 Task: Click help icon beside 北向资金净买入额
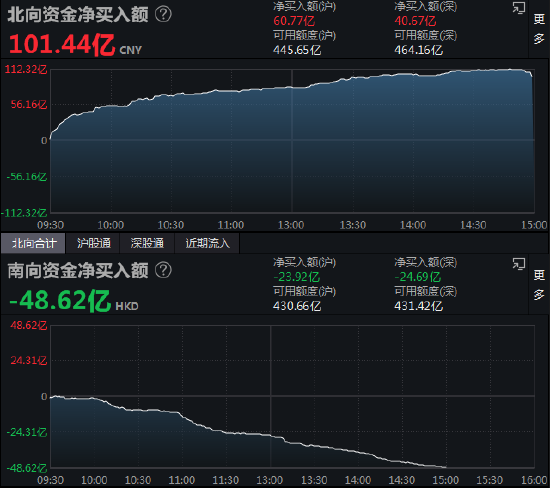point(163,14)
